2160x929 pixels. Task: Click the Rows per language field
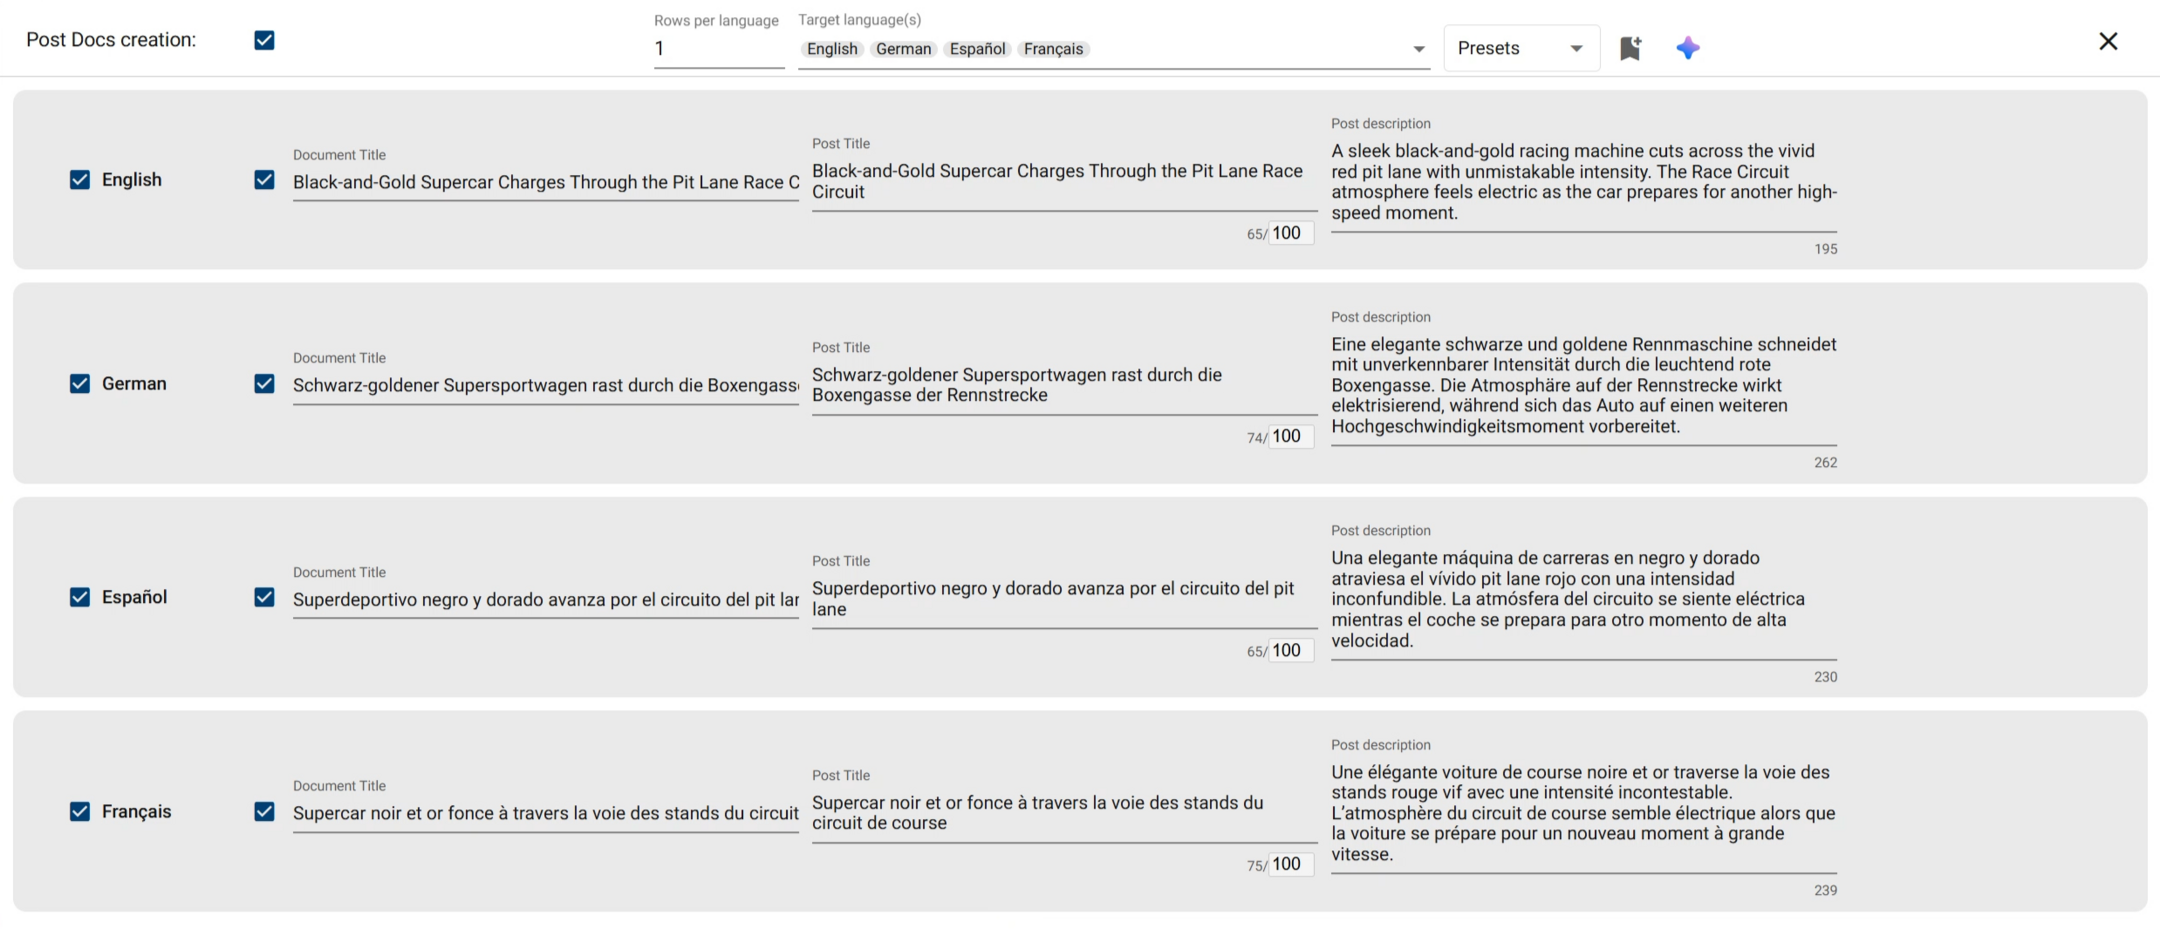[718, 49]
